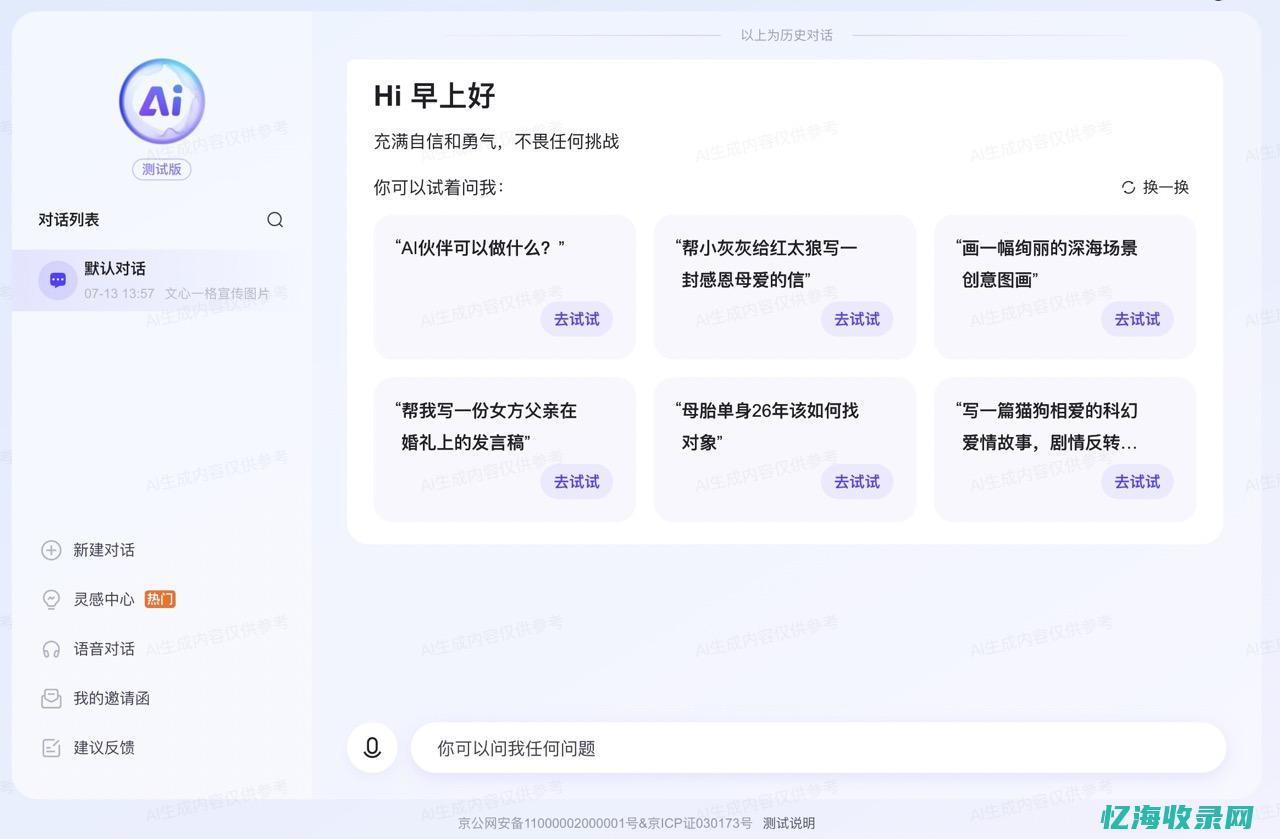
Task: Click the microphone voice input button
Action: [372, 748]
